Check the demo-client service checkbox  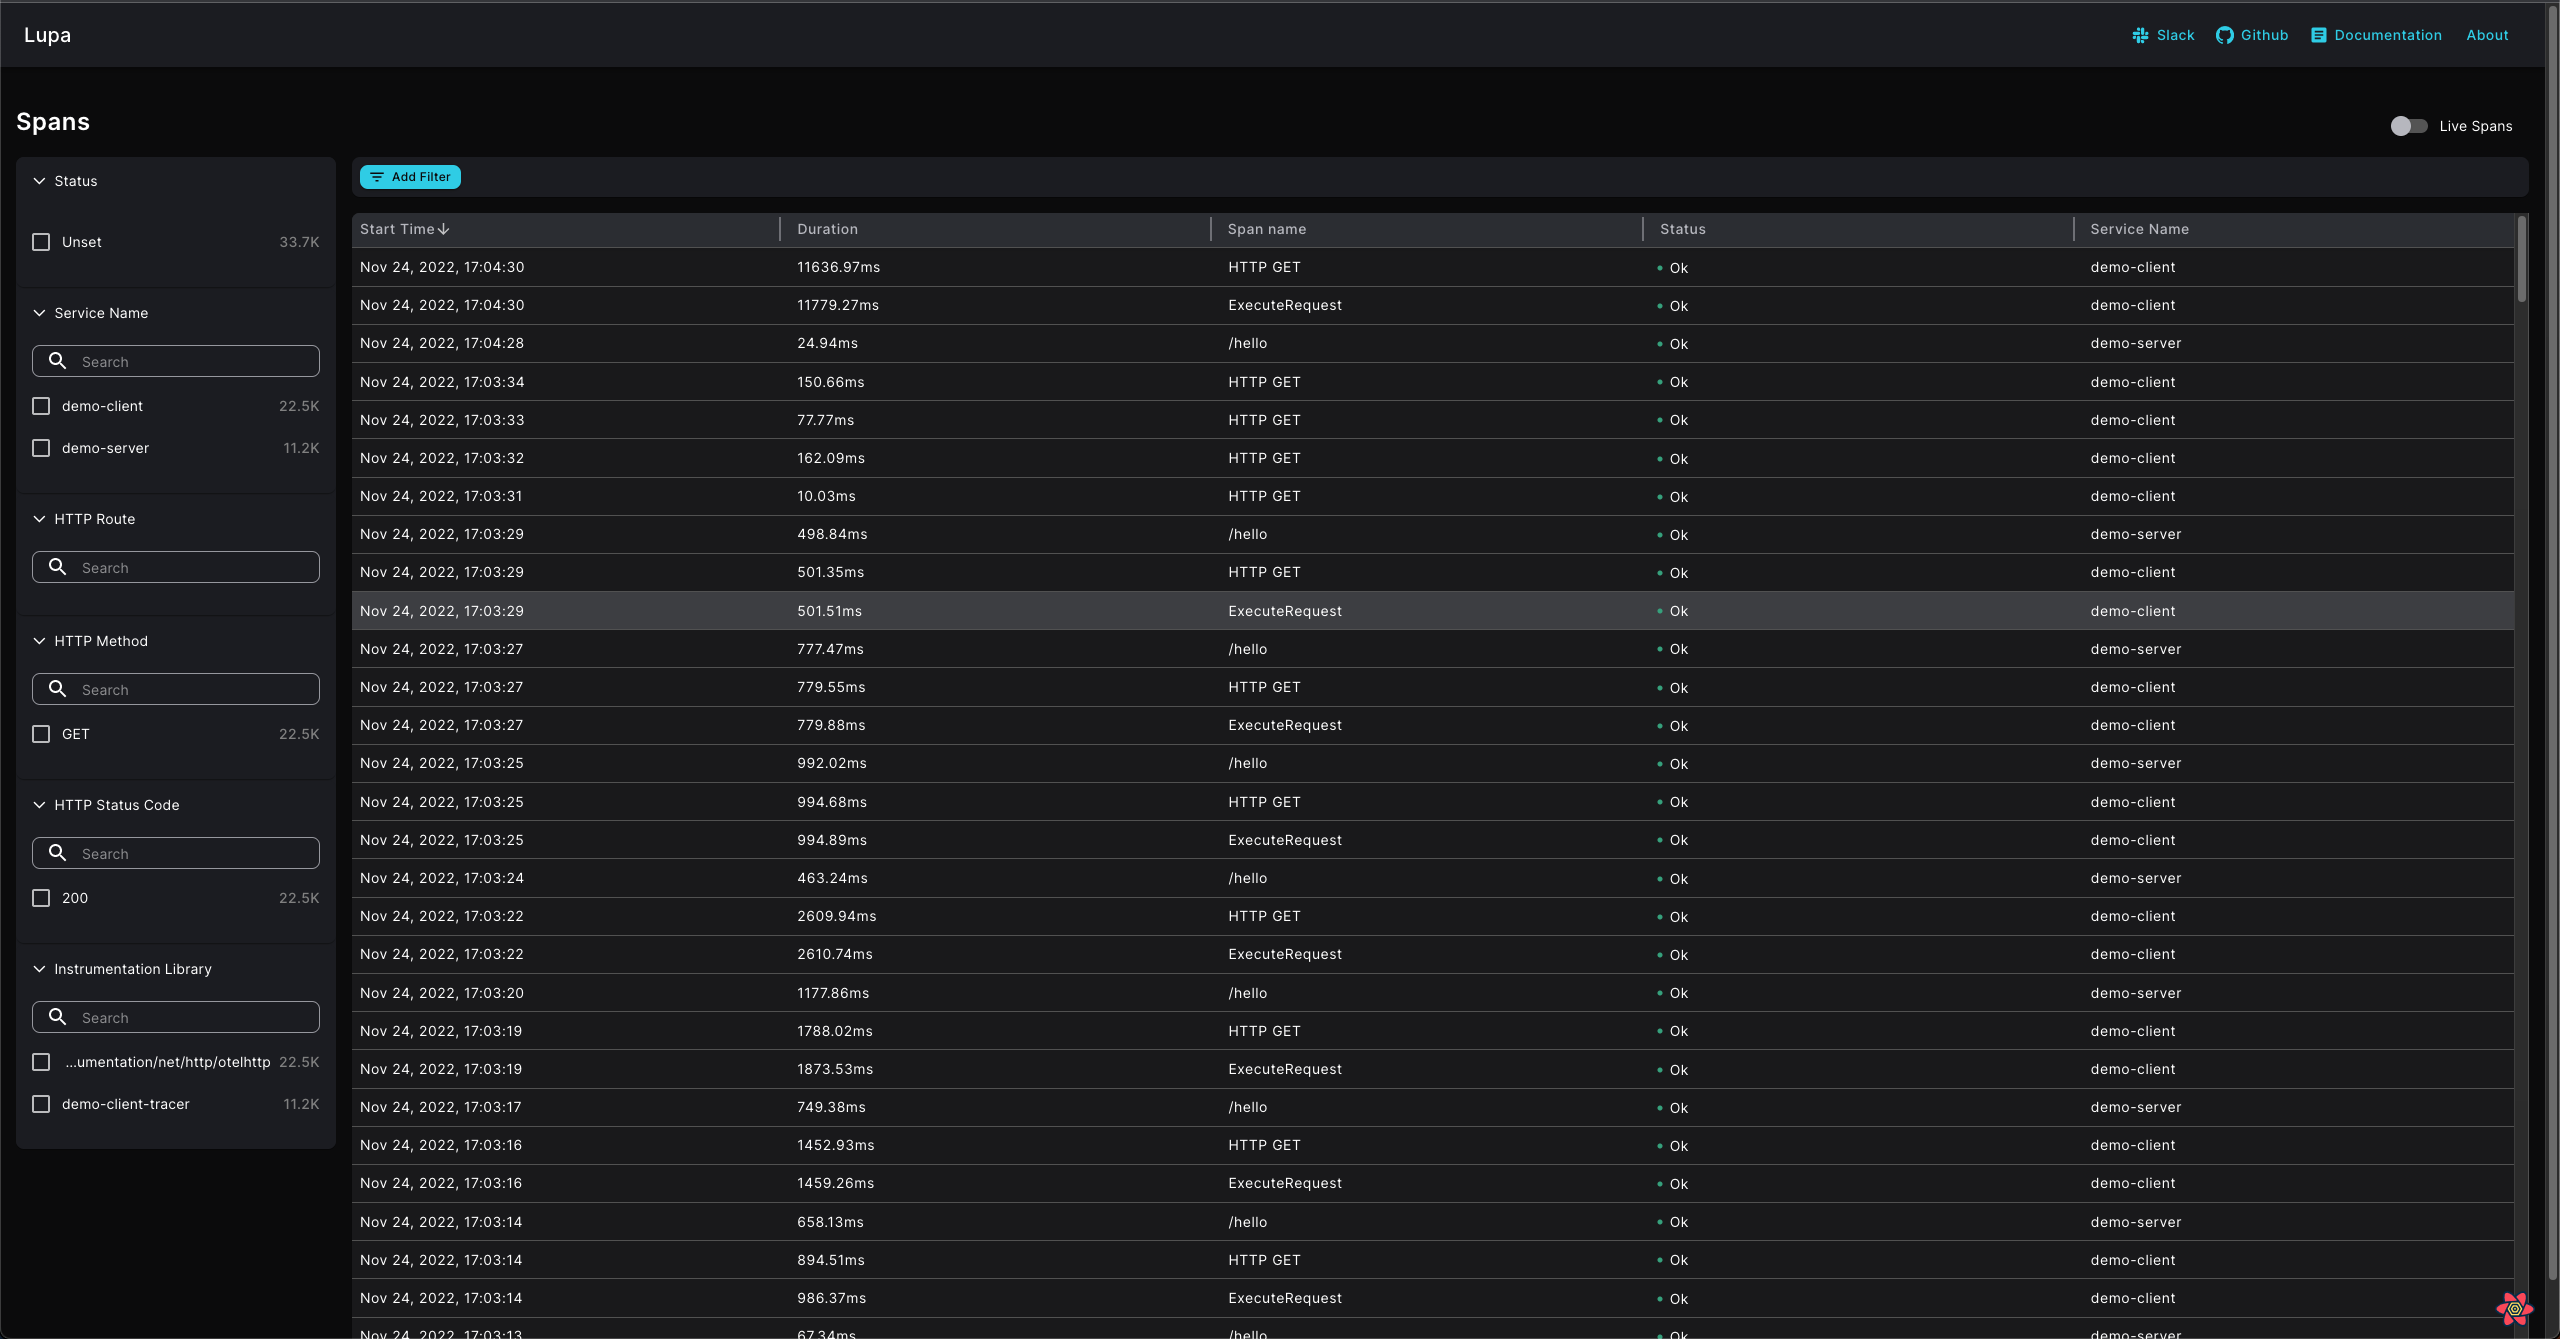pos(41,406)
